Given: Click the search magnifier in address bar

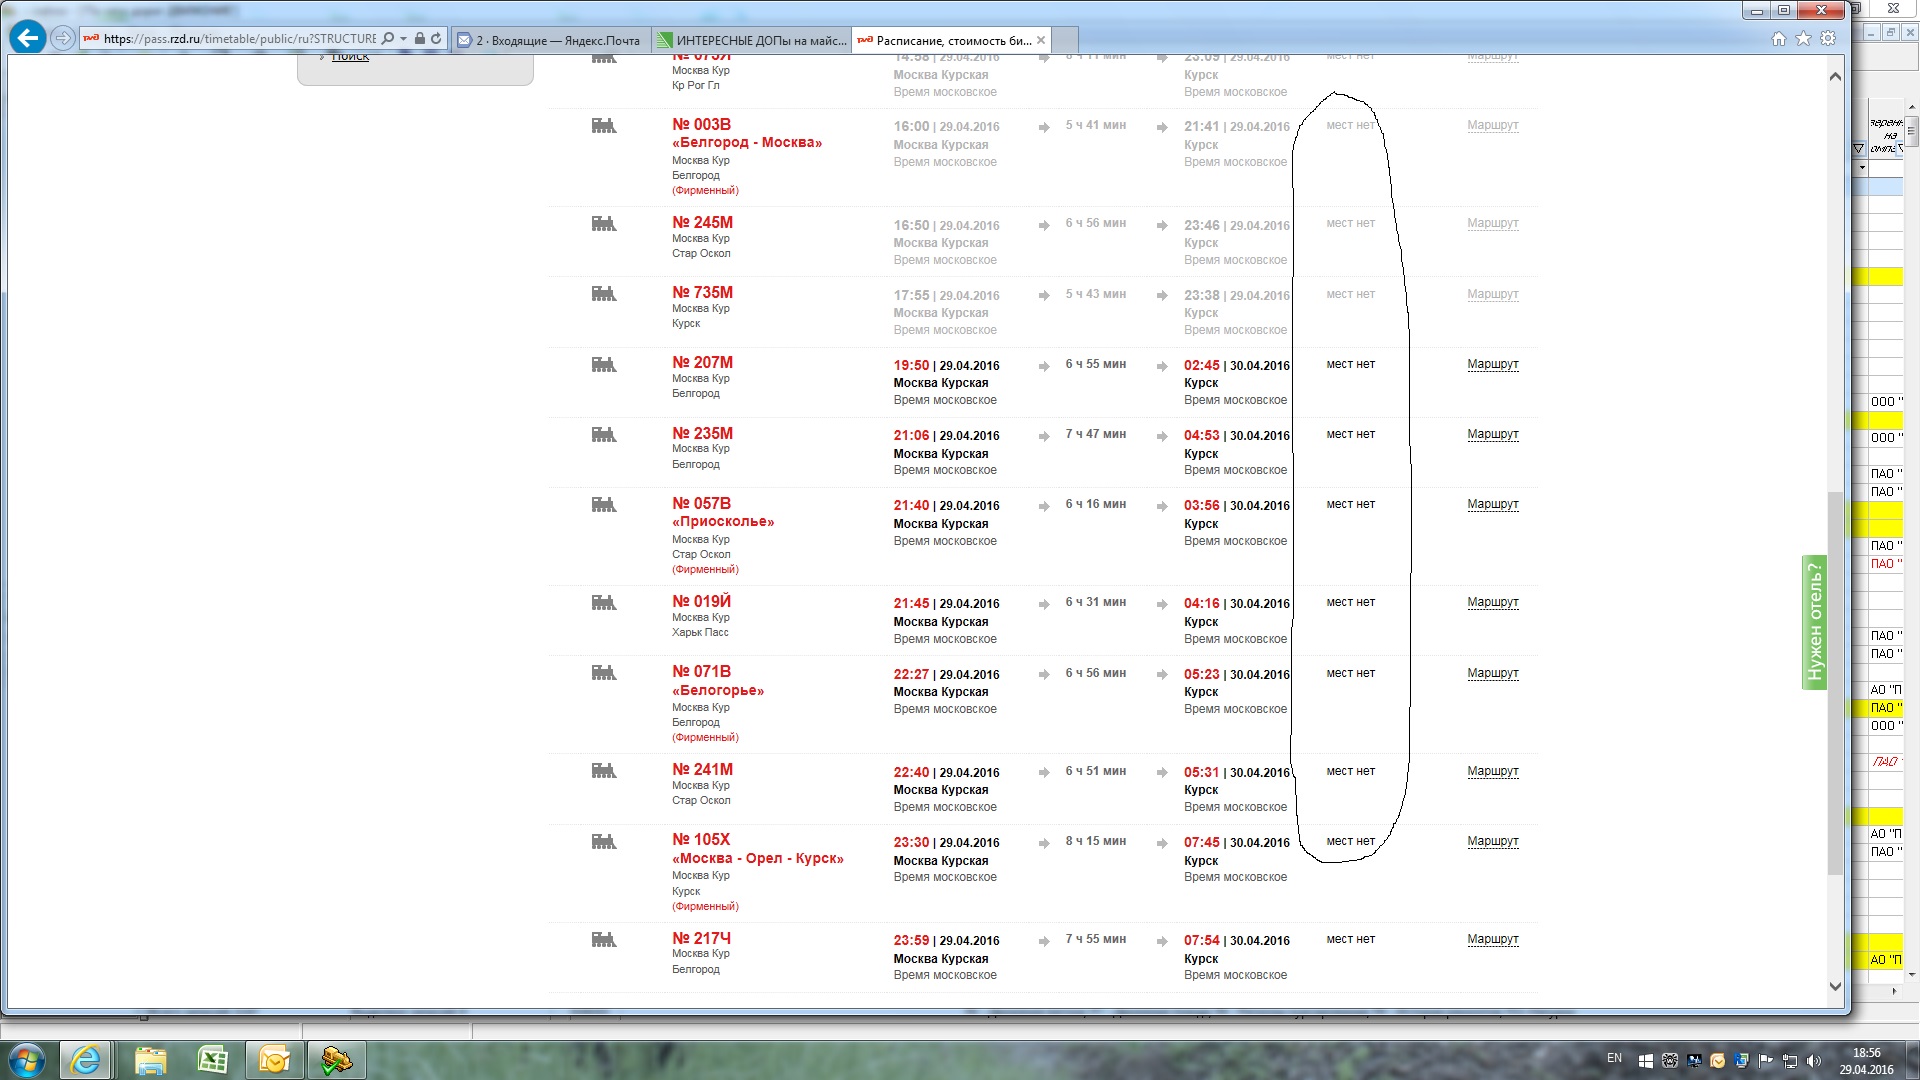Looking at the screenshot, I should tap(388, 39).
